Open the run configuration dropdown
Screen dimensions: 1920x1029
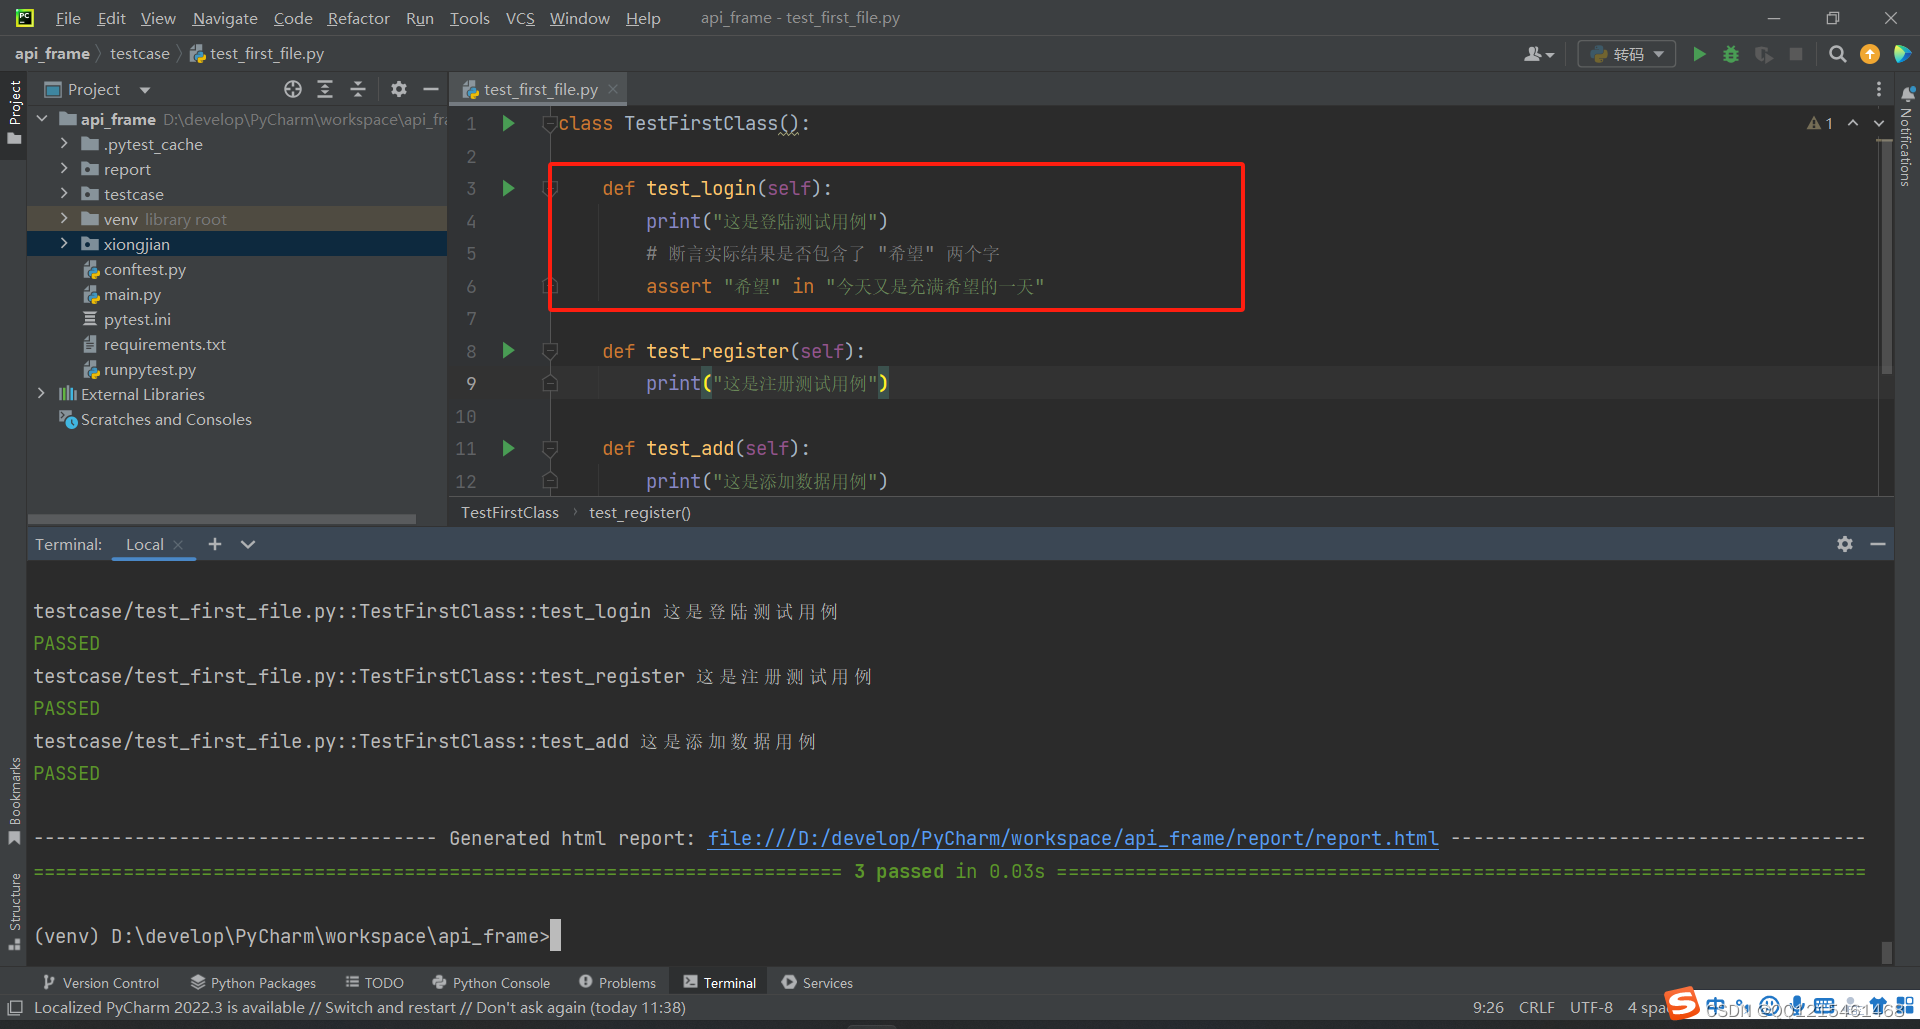pos(1628,54)
